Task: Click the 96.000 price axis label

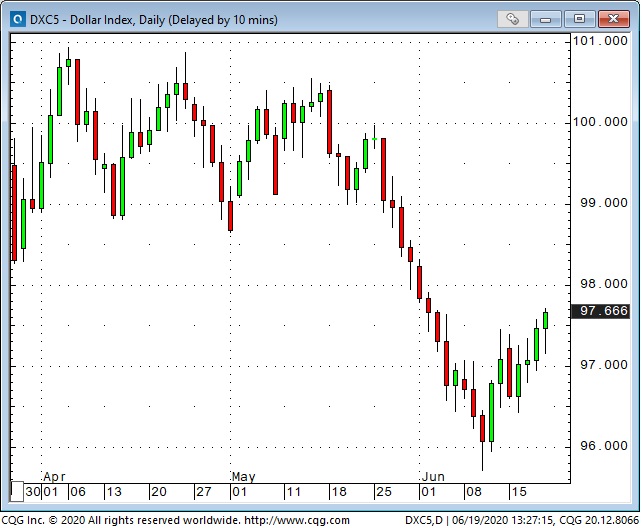Action: coord(604,446)
